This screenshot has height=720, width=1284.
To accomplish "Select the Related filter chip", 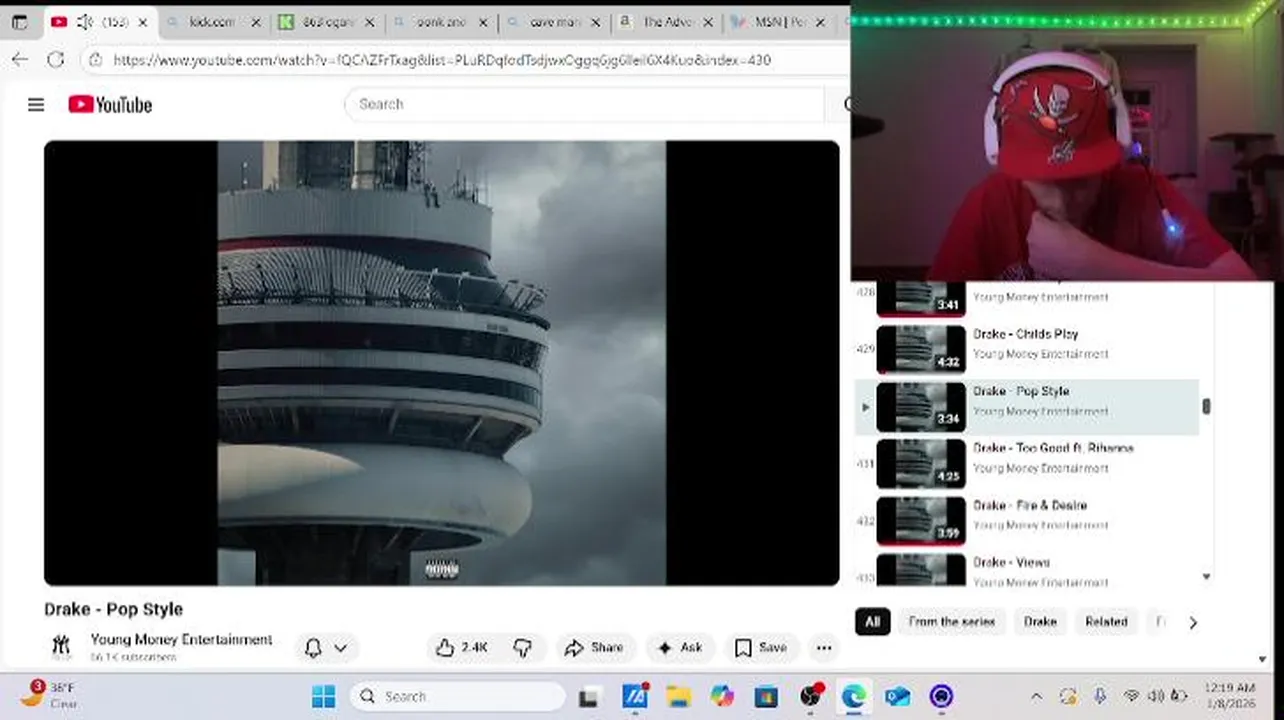I will click(1106, 622).
